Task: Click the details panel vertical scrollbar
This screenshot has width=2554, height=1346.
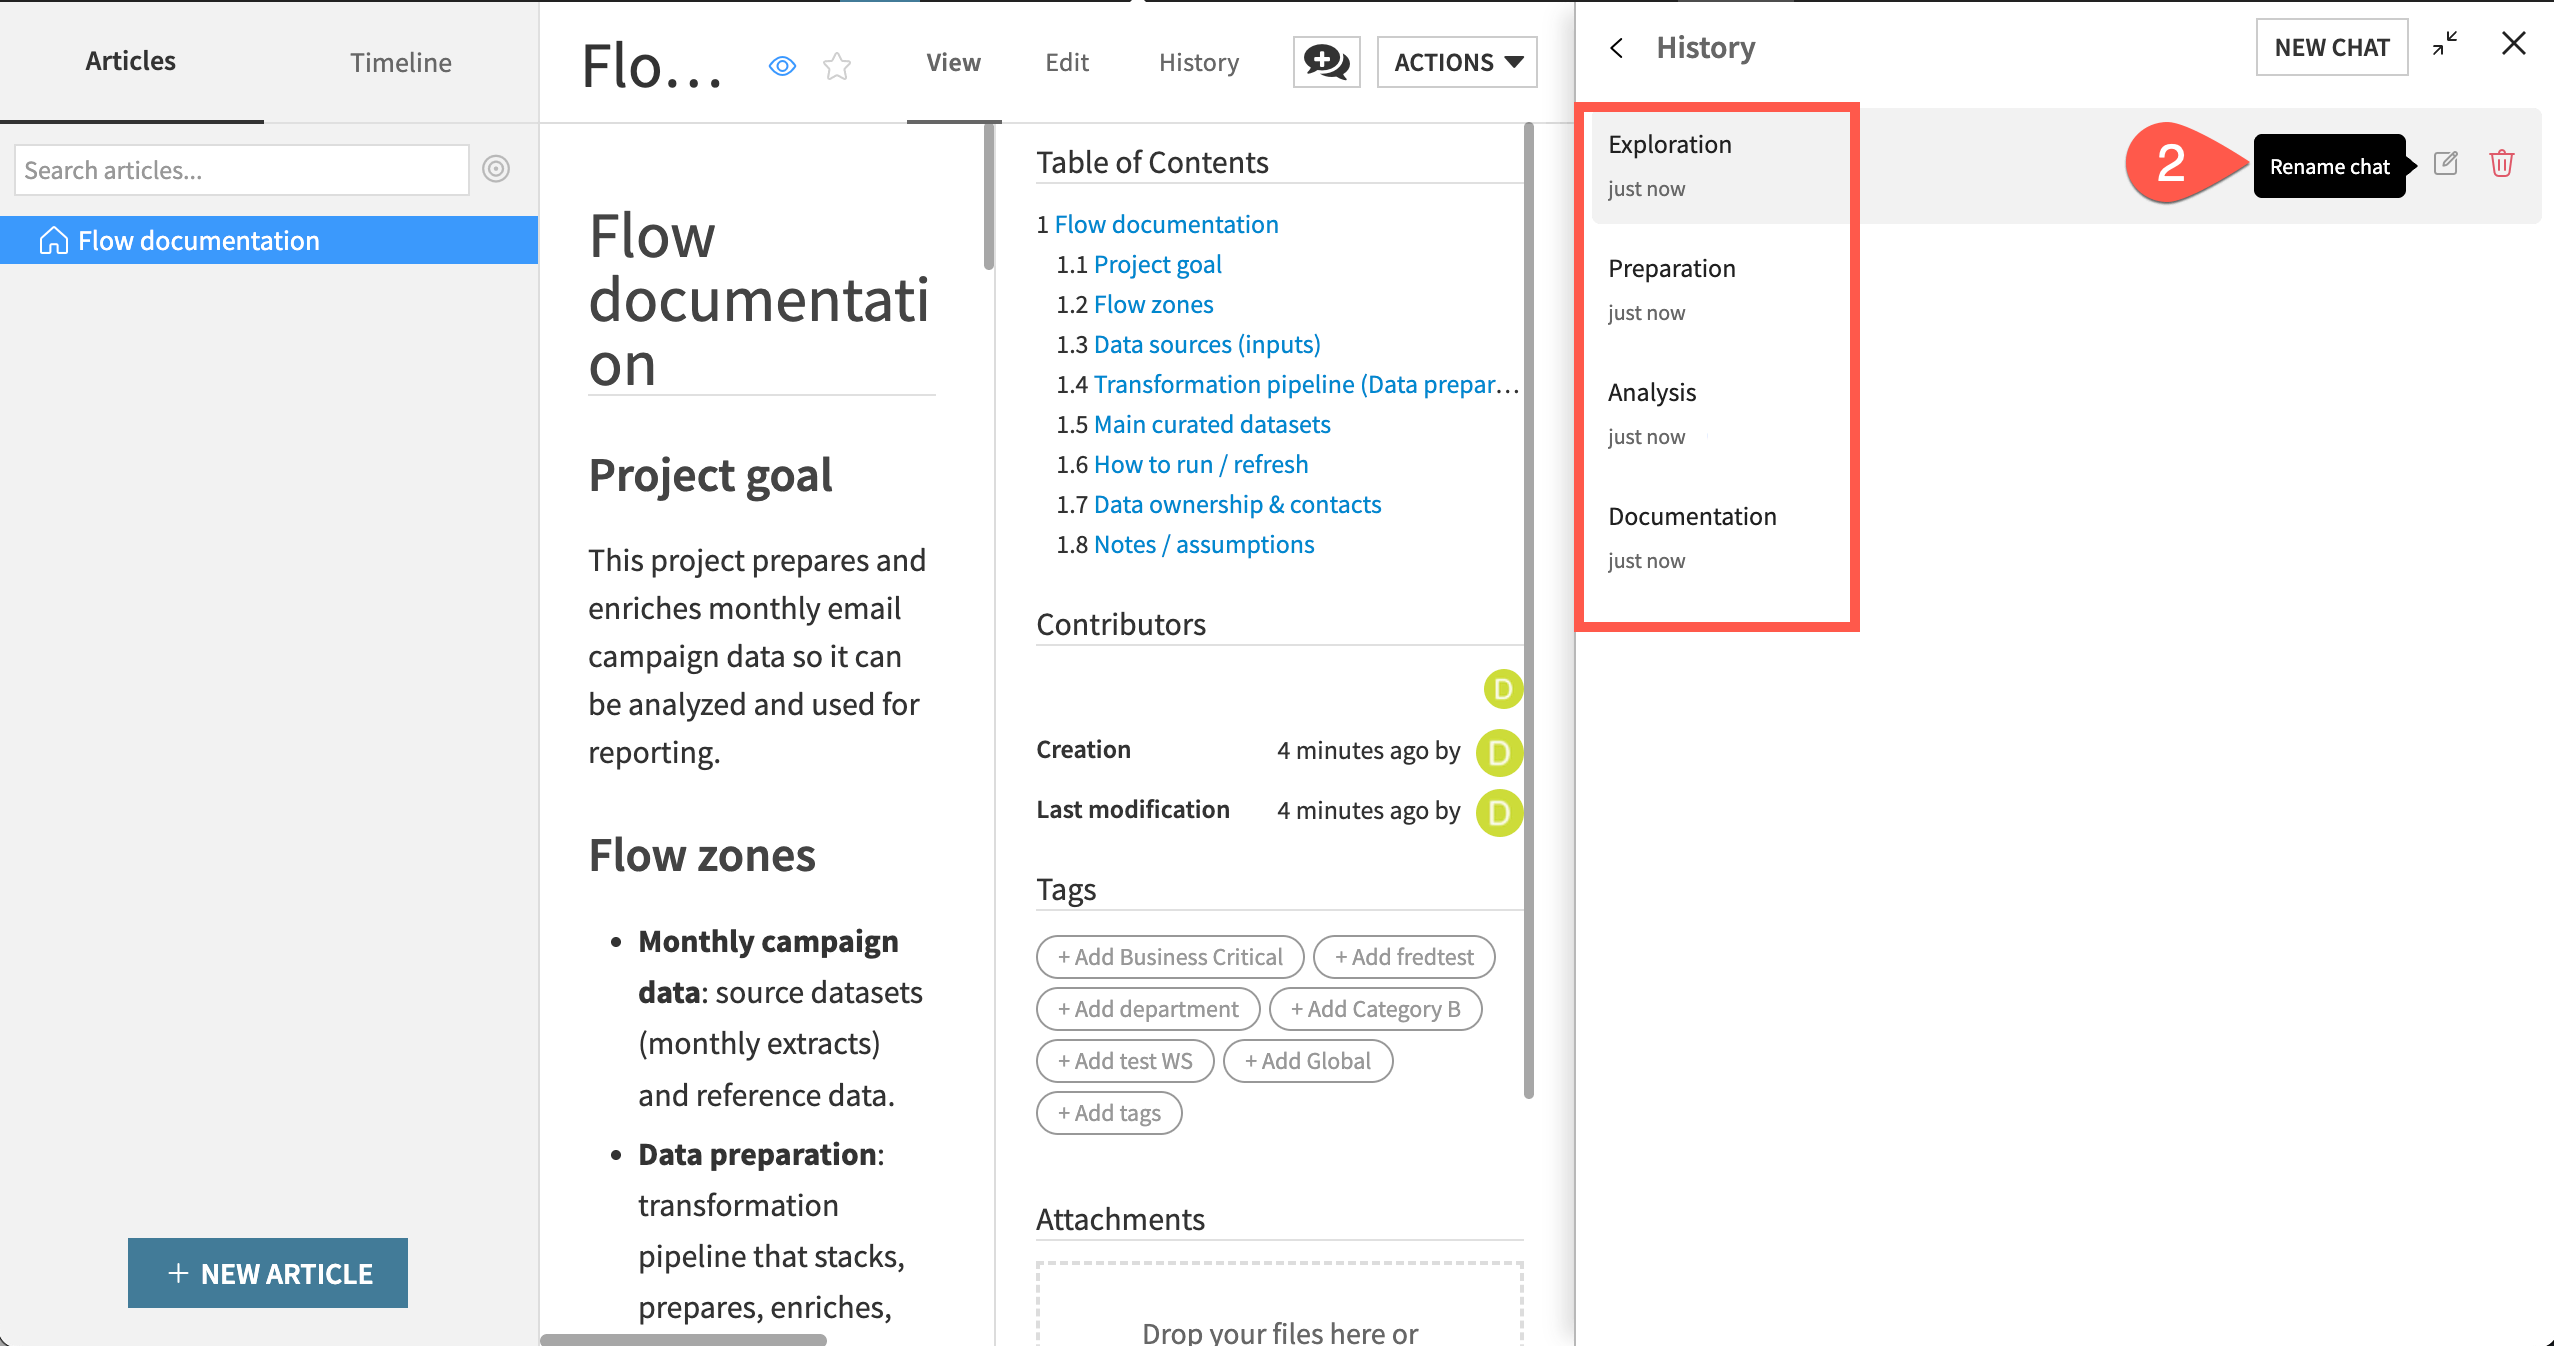Action: coord(1528,611)
